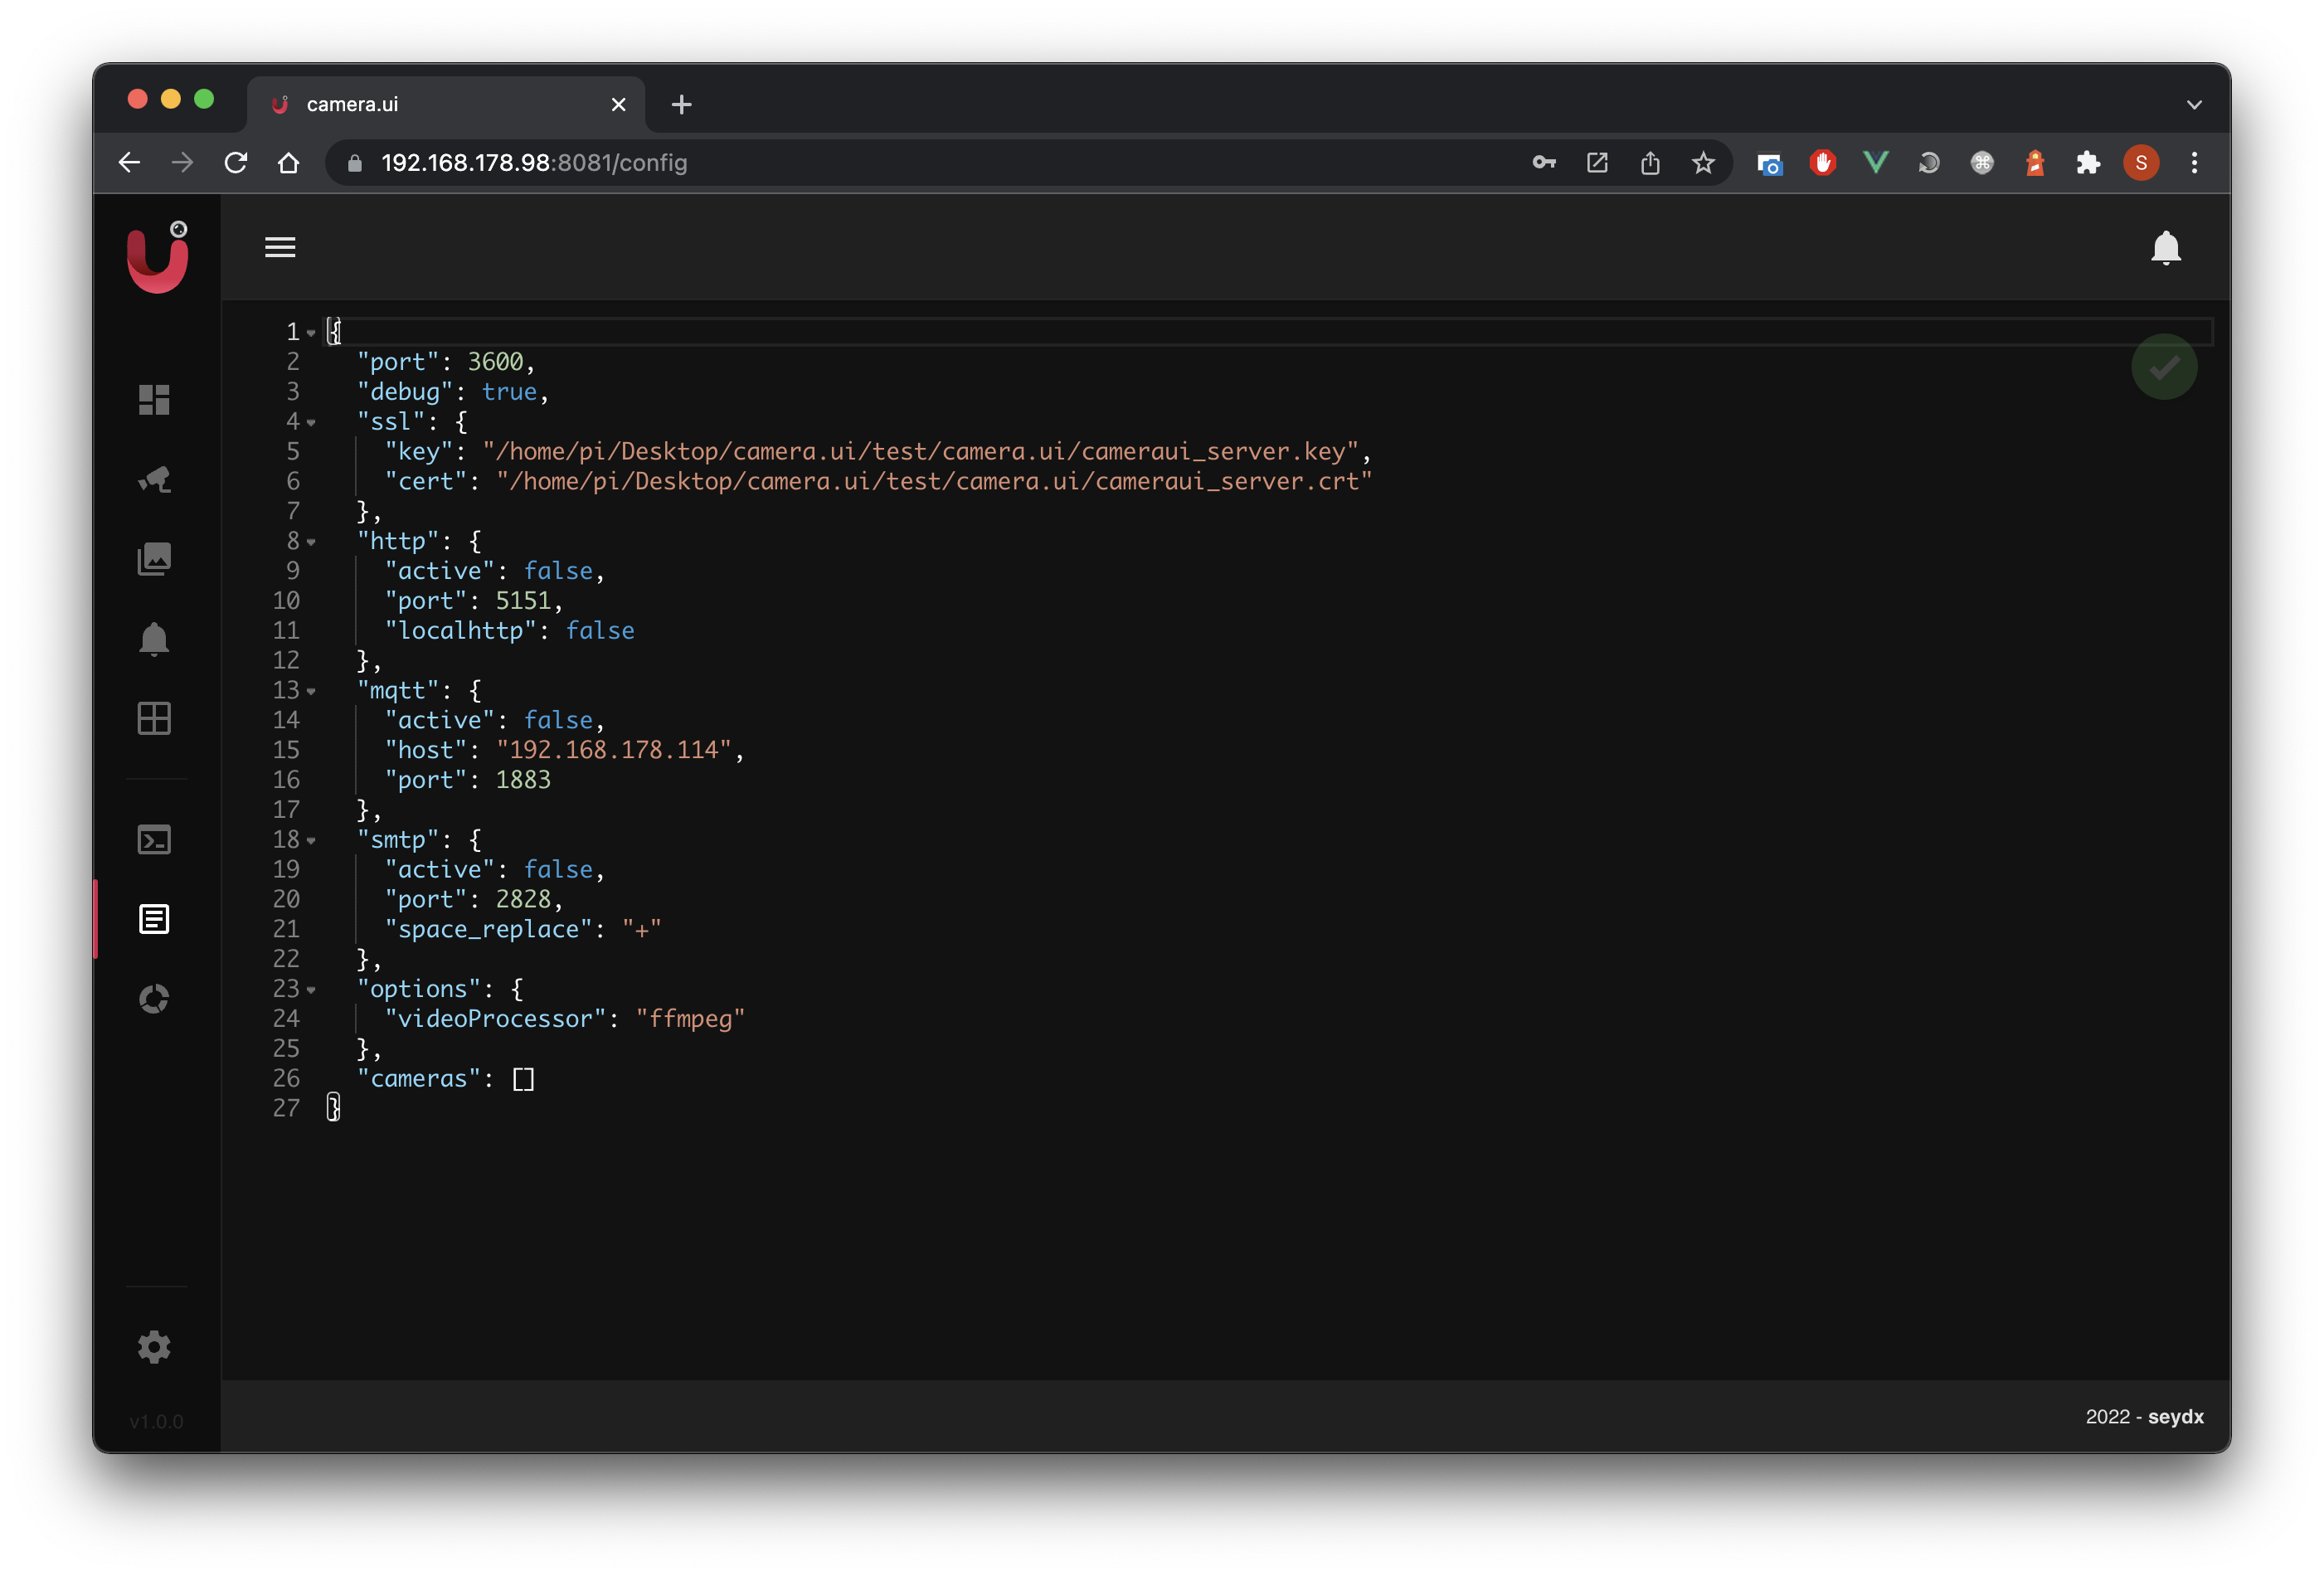Click the debug value true
The height and width of the screenshot is (1576, 2324).
click(x=509, y=392)
